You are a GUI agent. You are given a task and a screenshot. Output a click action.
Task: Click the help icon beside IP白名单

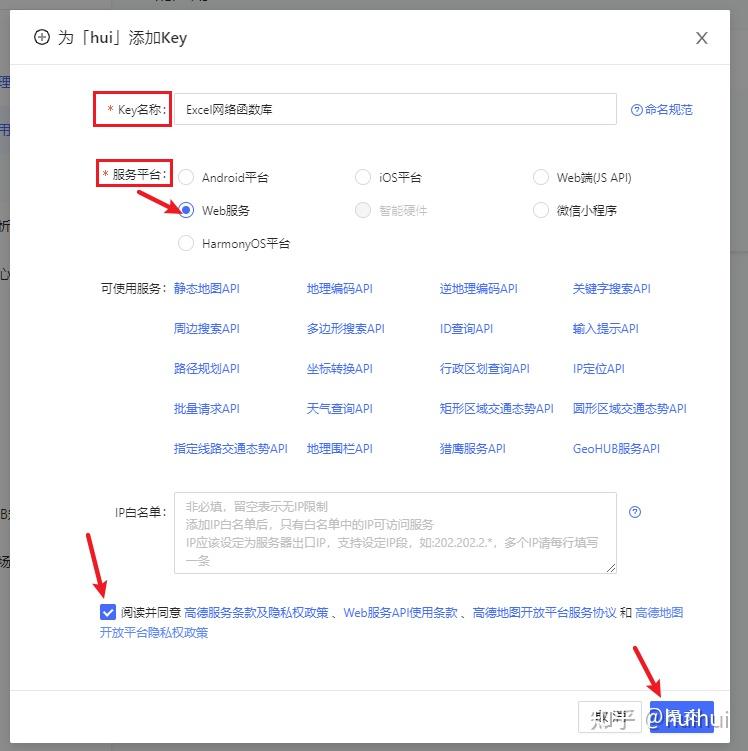tap(635, 512)
